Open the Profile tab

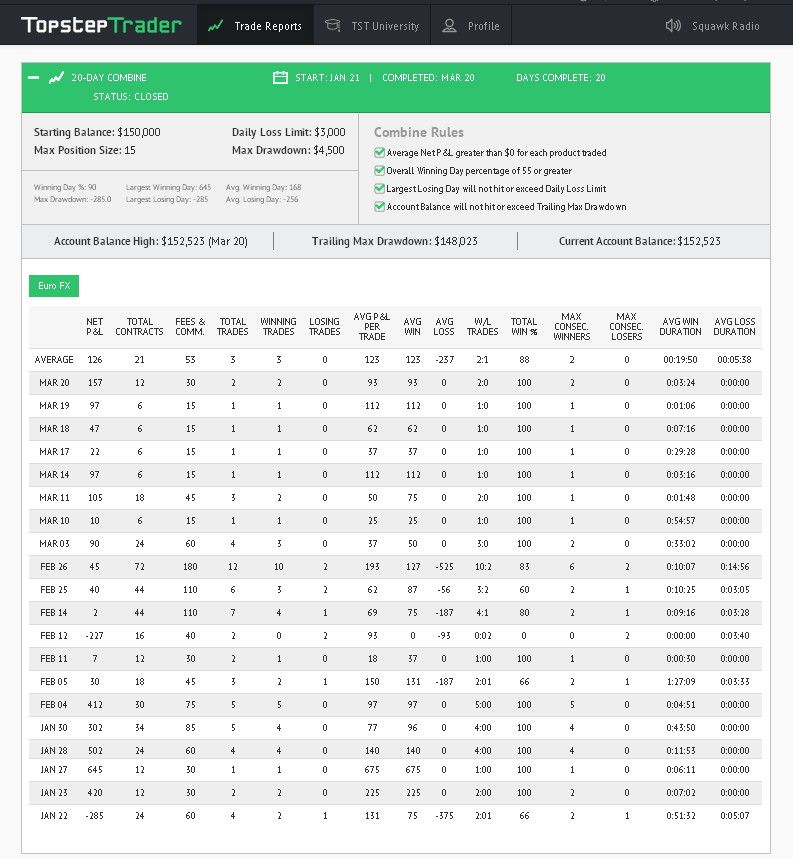point(471,25)
